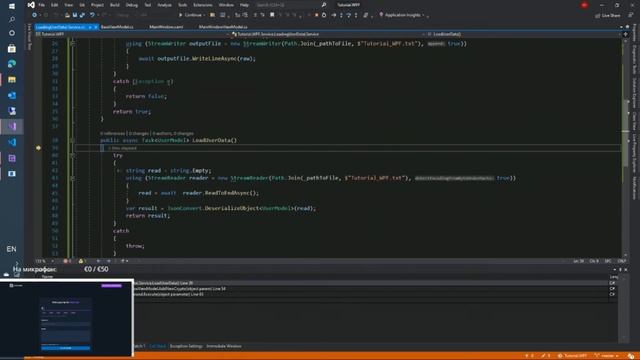Click the feedback icon next to Live Share
Image resolution: width=640 pixels, height=360 pixels.
click(631, 16)
